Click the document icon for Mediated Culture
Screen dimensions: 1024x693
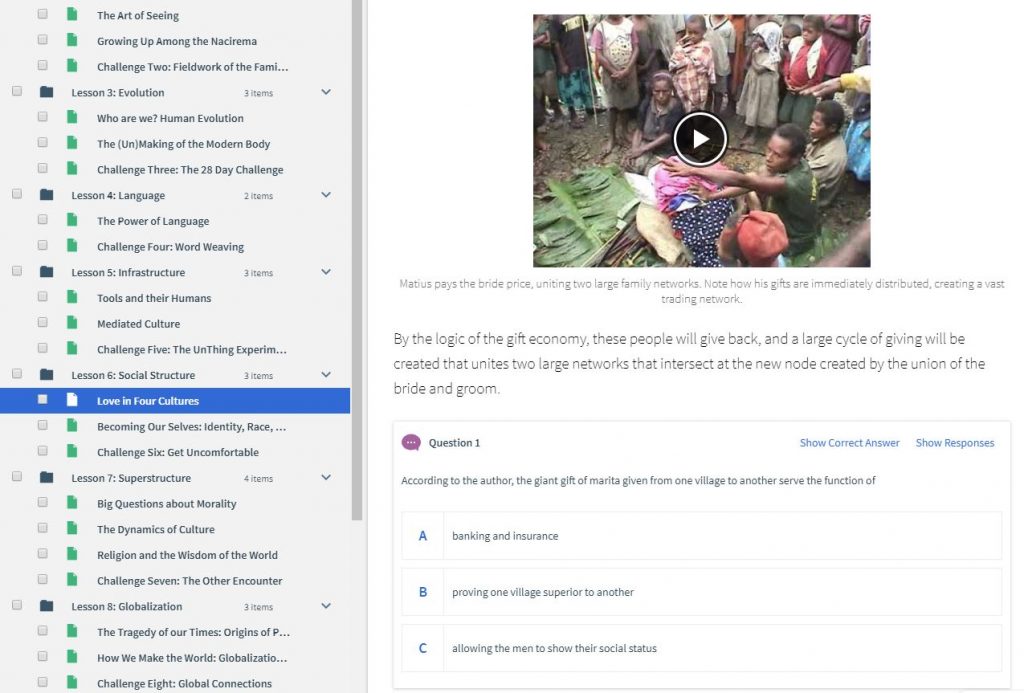tap(72, 324)
